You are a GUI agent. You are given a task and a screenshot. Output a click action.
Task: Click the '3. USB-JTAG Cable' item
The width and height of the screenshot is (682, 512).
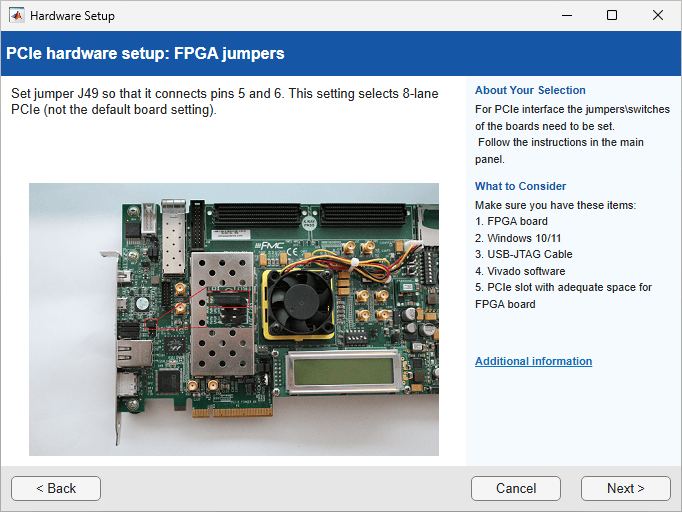pos(524,254)
